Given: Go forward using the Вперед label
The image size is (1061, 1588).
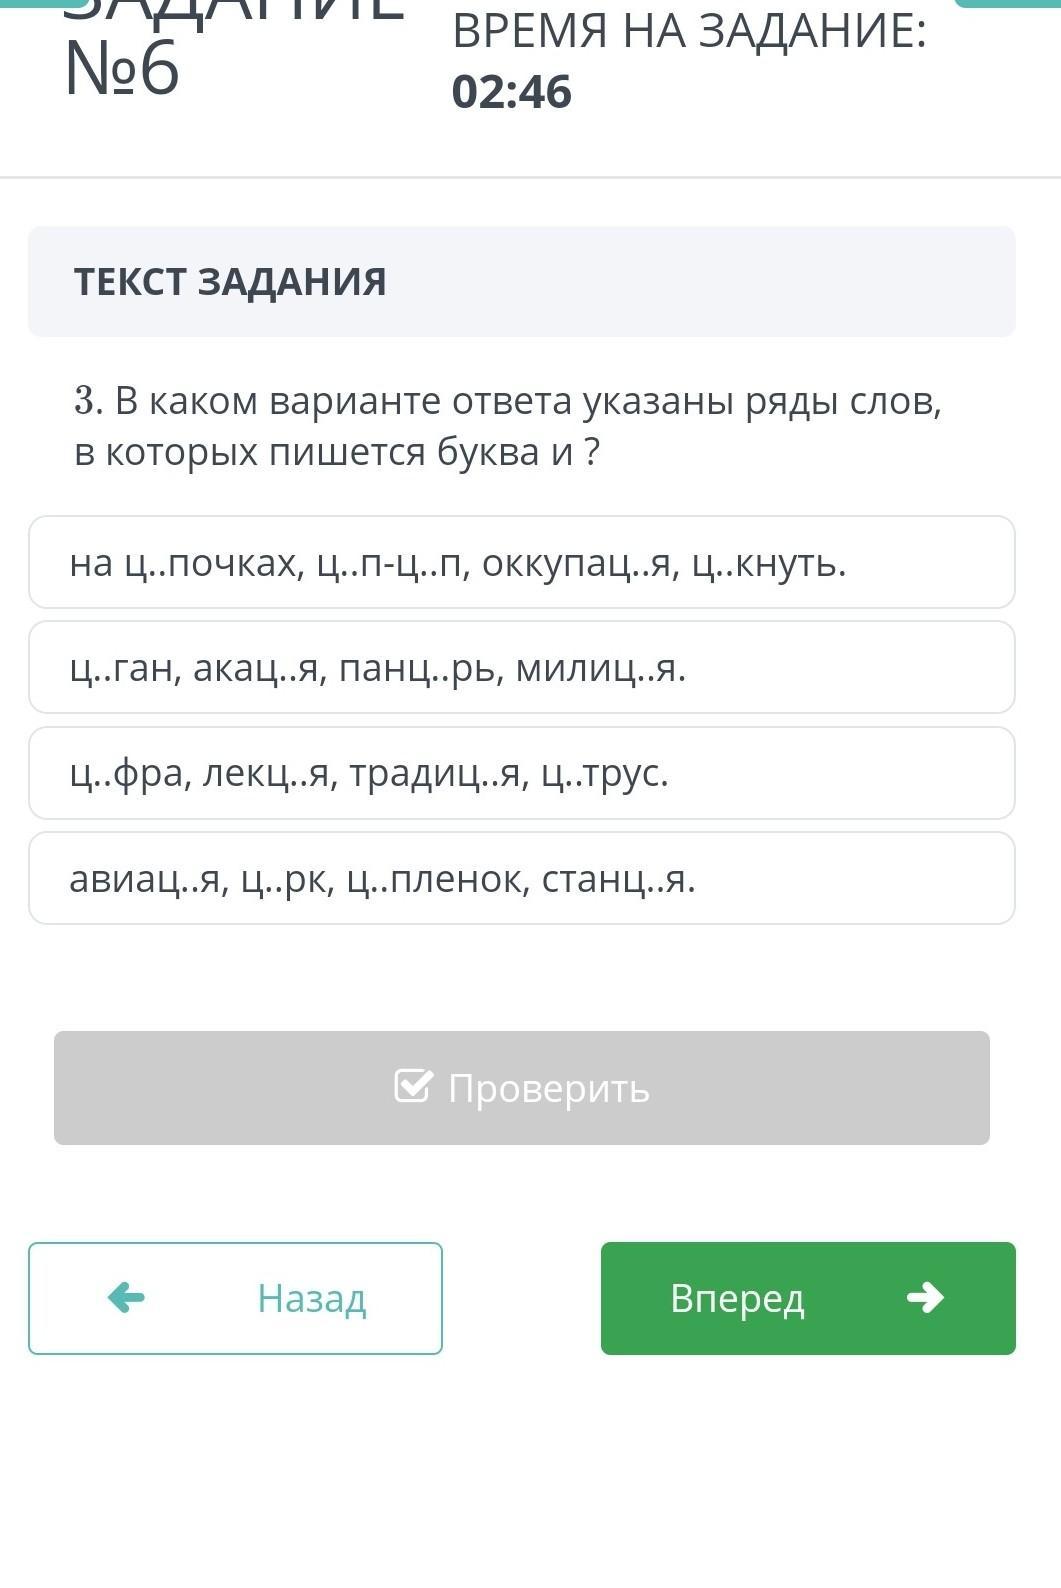Looking at the screenshot, I should point(737,1298).
